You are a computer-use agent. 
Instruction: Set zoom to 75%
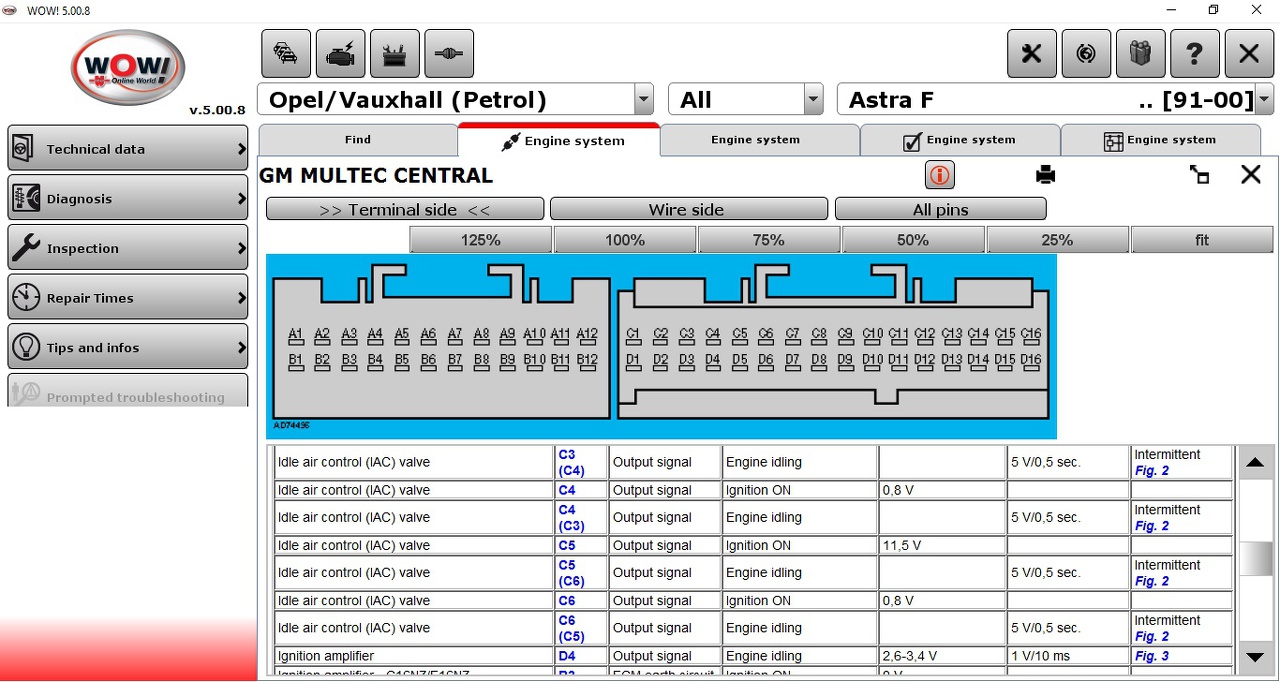point(769,240)
